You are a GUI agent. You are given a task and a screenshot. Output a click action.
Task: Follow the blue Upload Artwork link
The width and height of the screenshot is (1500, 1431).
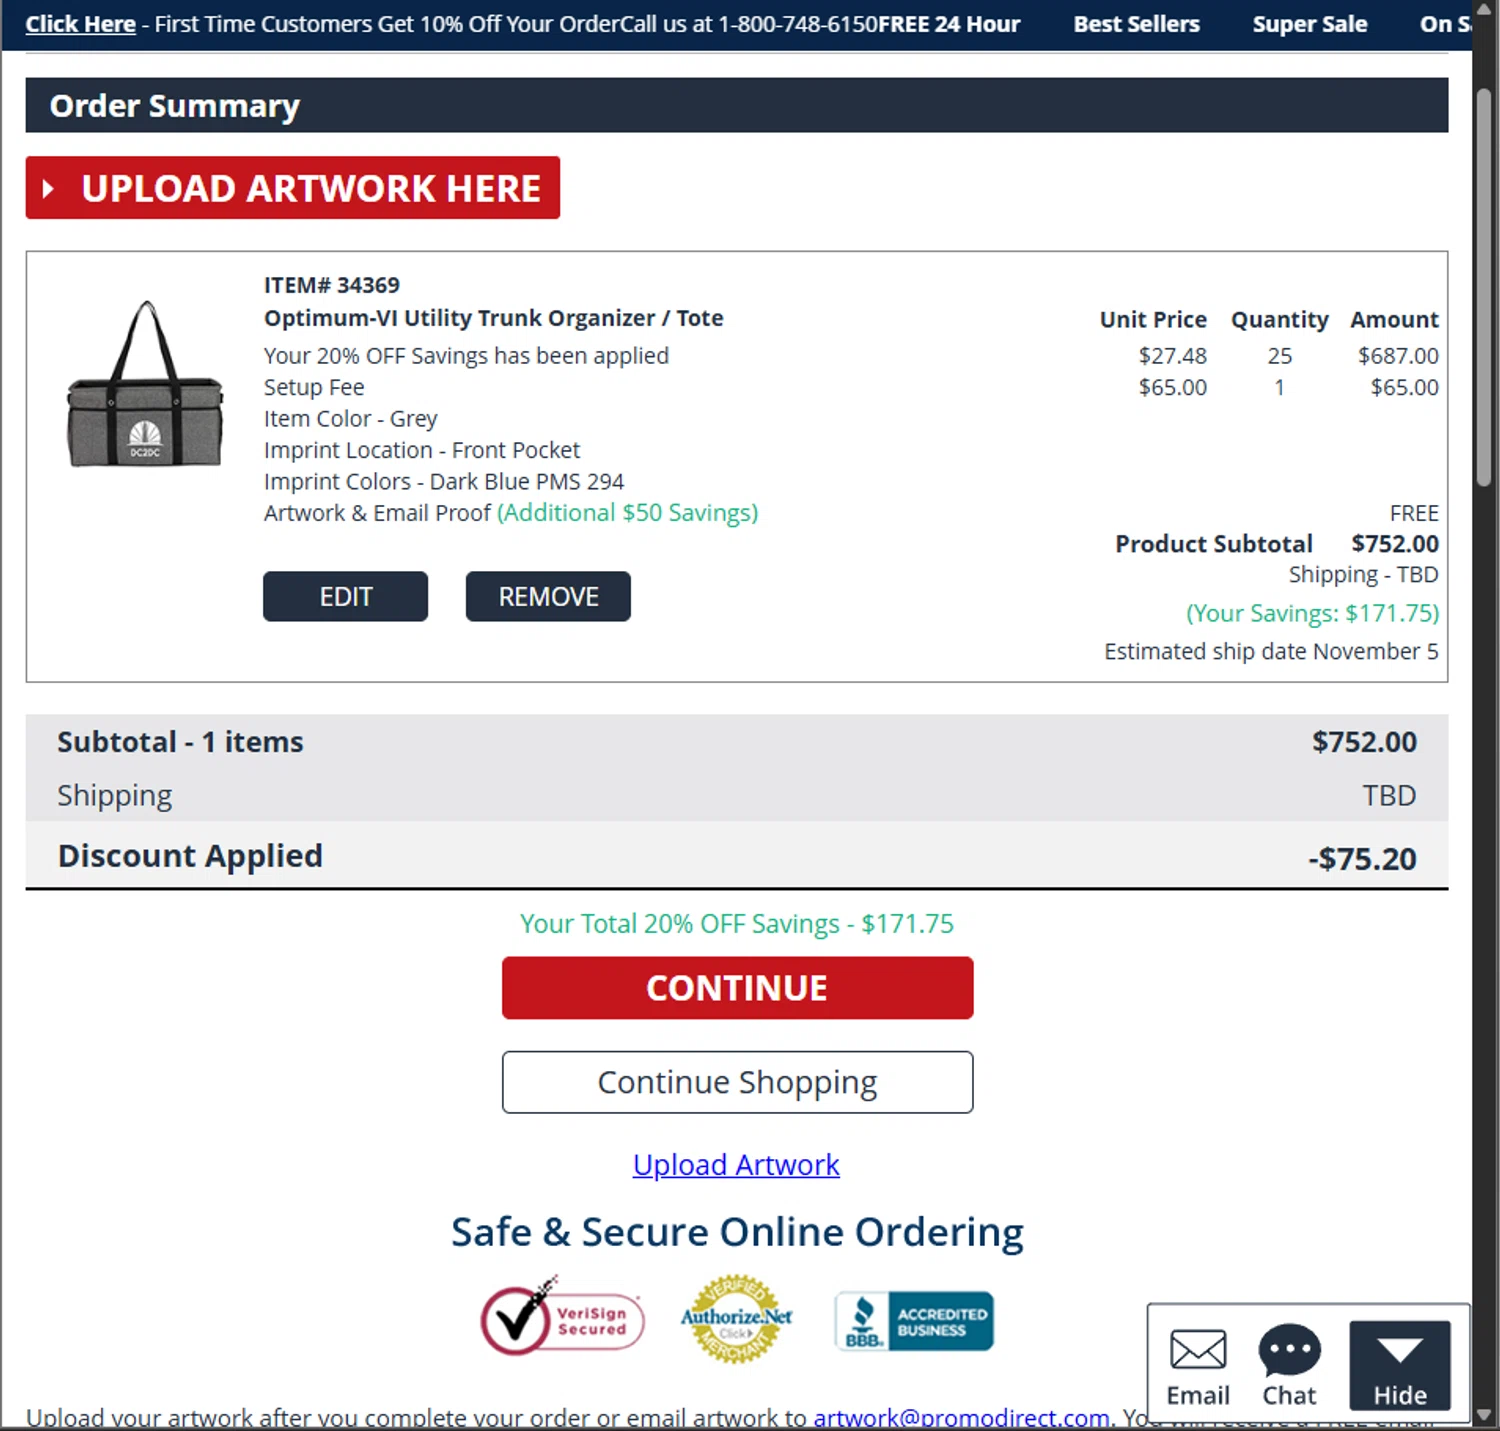[x=736, y=1165]
